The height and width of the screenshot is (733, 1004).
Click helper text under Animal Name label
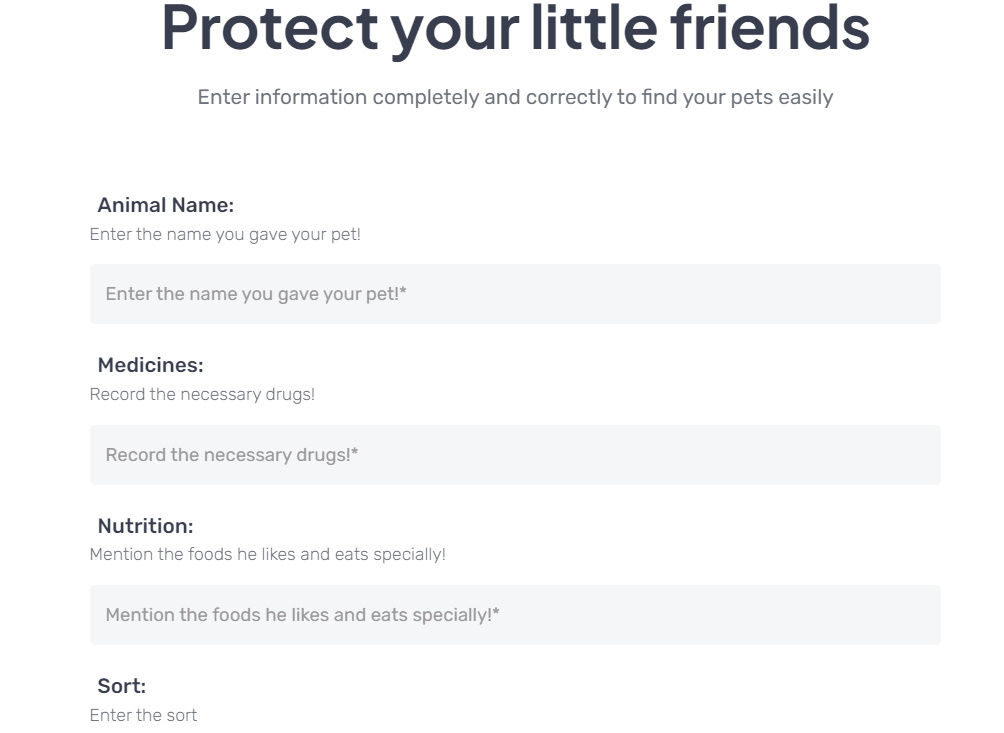click(225, 234)
